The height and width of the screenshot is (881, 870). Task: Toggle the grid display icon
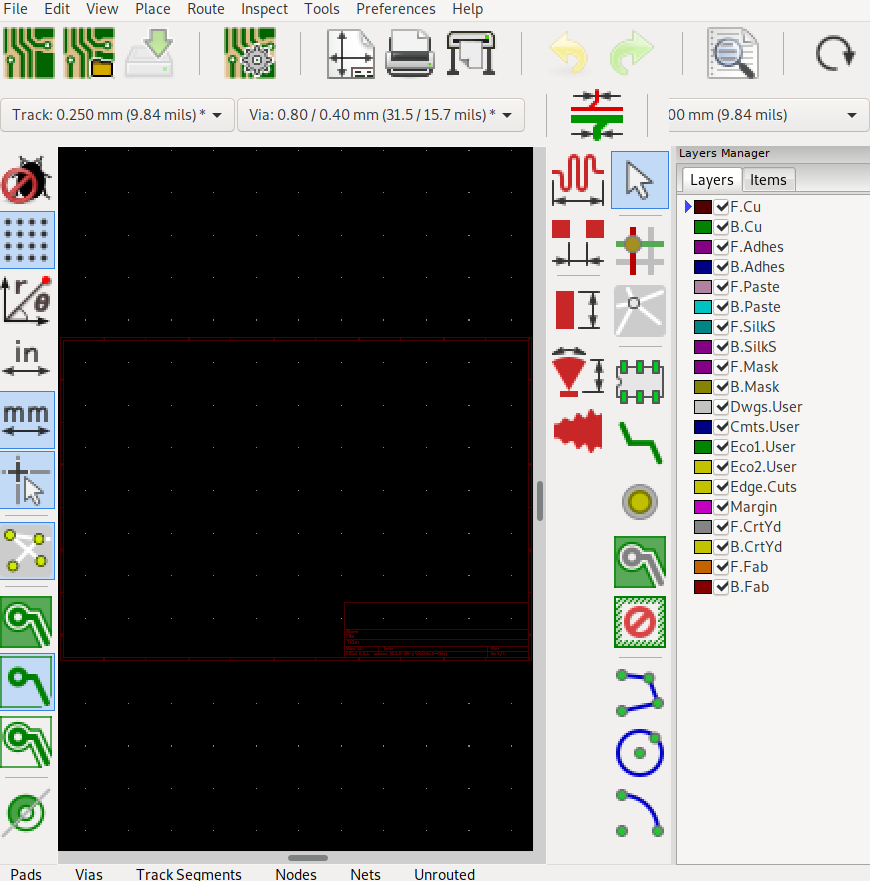[27, 239]
